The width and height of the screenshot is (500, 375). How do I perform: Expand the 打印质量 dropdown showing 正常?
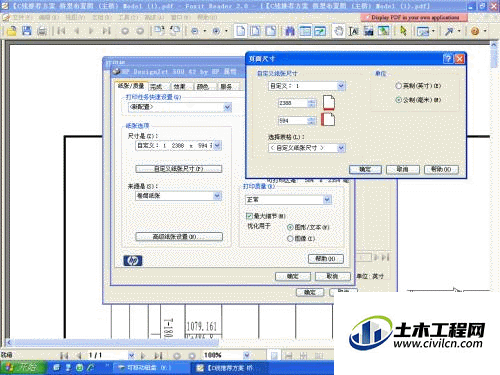(327, 200)
